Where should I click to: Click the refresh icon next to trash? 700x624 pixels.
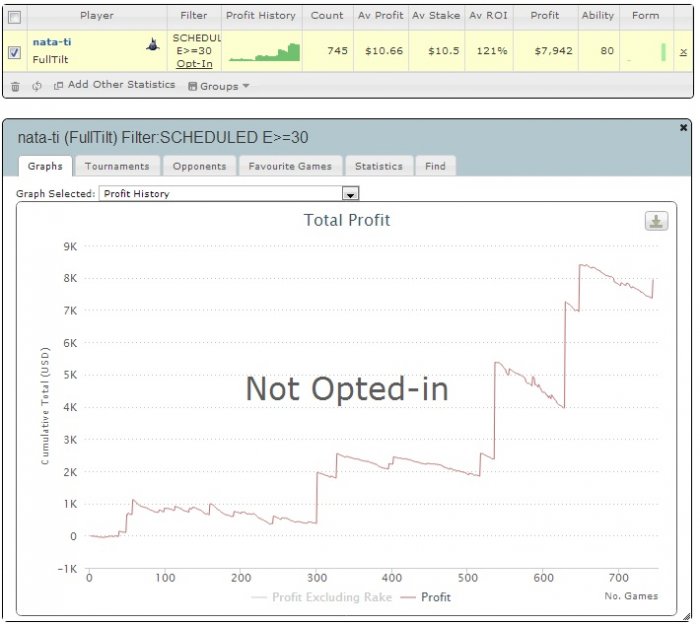click(x=37, y=86)
